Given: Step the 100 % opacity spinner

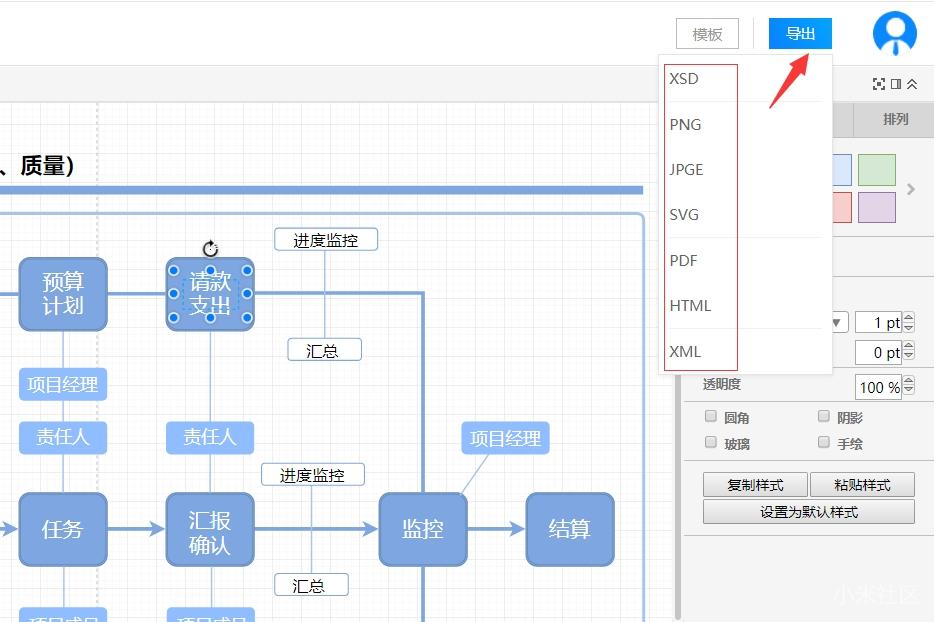Looking at the screenshot, I should [x=908, y=385].
